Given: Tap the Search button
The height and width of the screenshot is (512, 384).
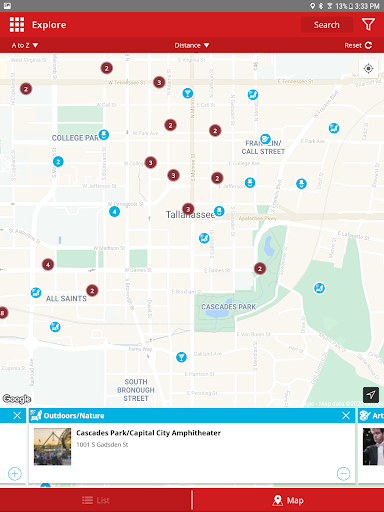Looking at the screenshot, I should [327, 25].
